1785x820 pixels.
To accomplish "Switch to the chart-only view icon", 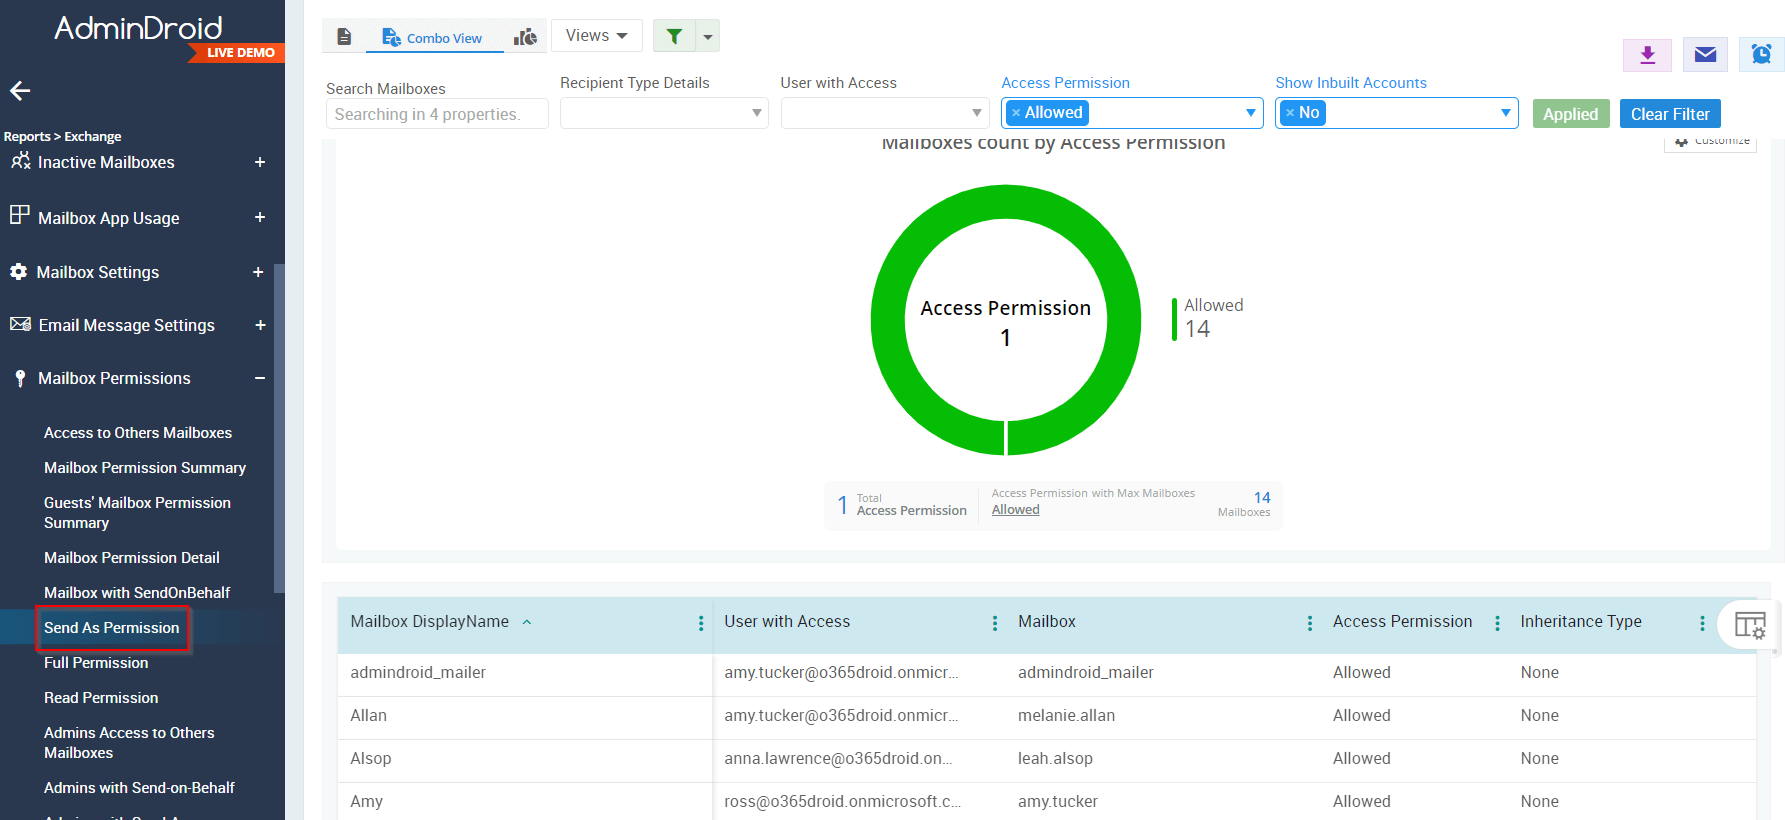I will [525, 37].
